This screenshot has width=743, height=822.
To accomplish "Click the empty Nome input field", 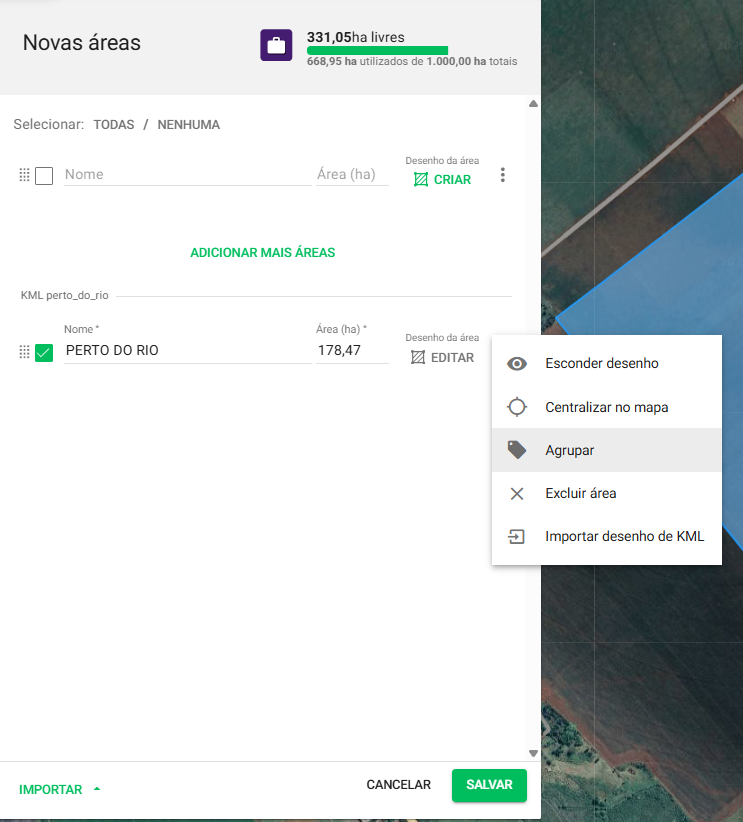I will (187, 174).
